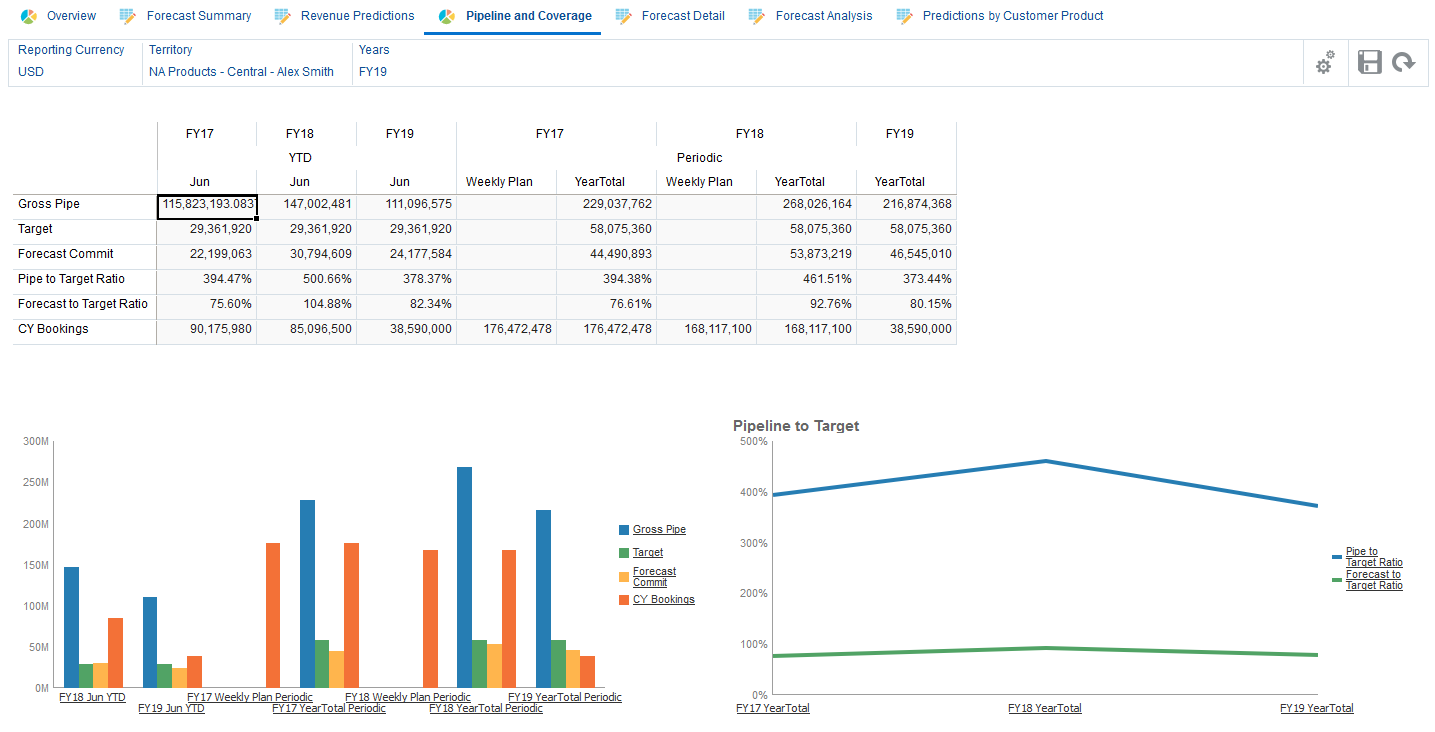This screenshot has height=732, width=1435.
Task: Click the FY18 YearTotal axis link
Action: tap(1044, 709)
